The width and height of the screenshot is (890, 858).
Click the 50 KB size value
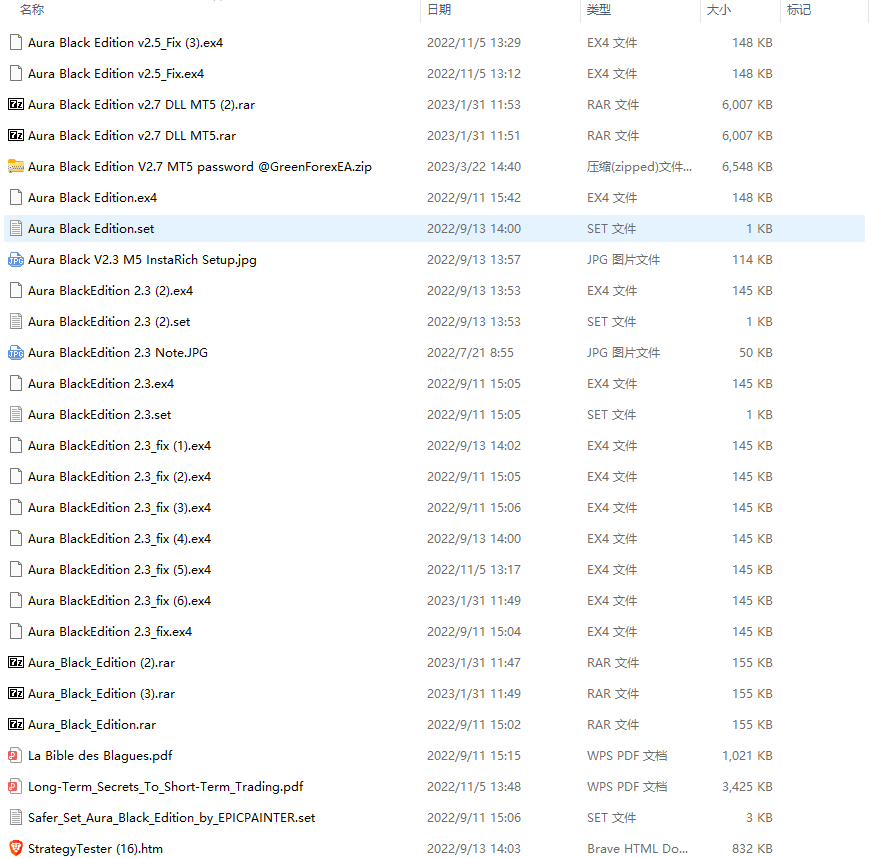coord(755,353)
